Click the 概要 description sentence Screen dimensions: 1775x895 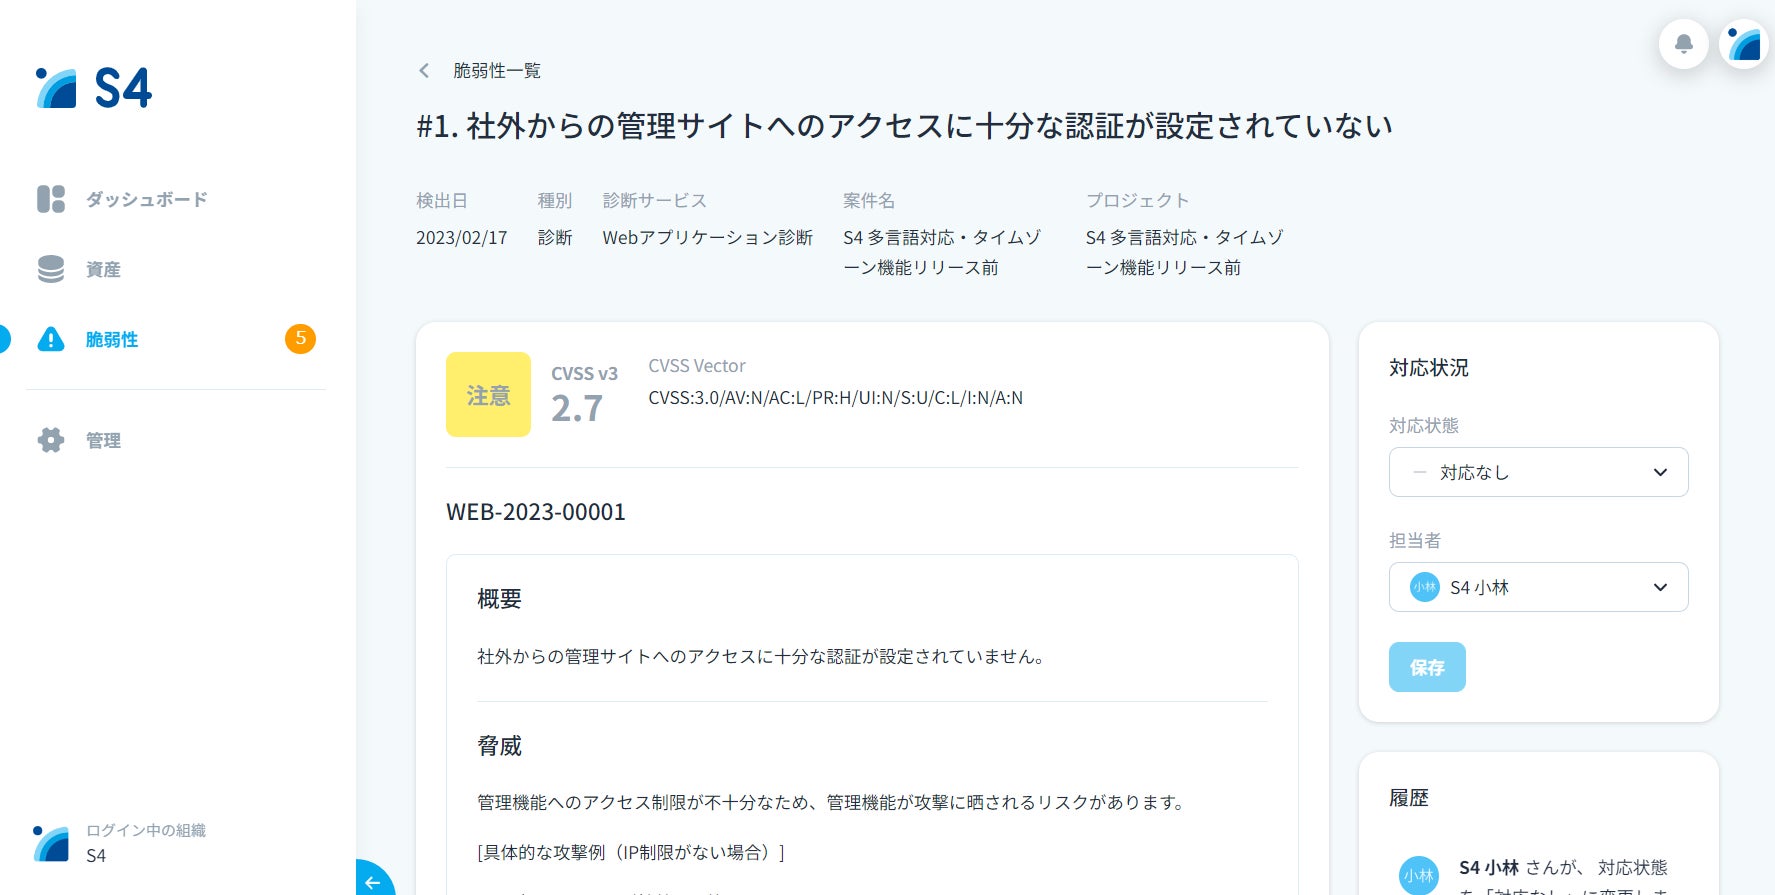762,656
